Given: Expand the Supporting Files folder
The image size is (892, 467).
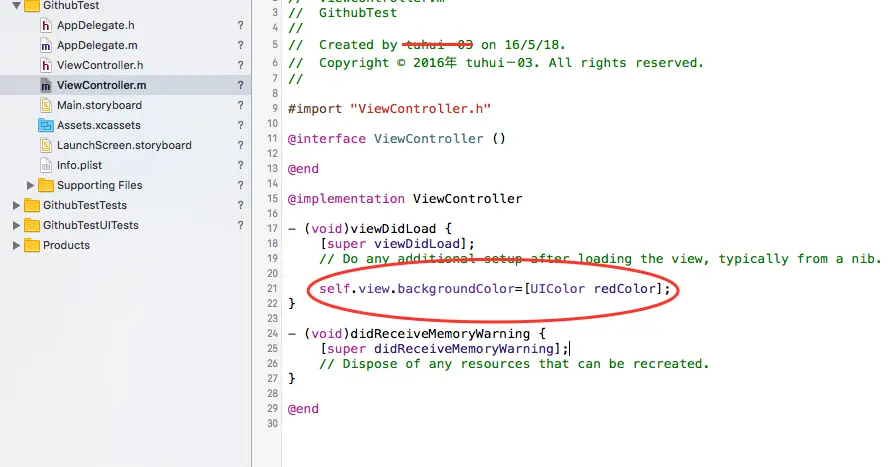Looking at the screenshot, I should (x=30, y=185).
